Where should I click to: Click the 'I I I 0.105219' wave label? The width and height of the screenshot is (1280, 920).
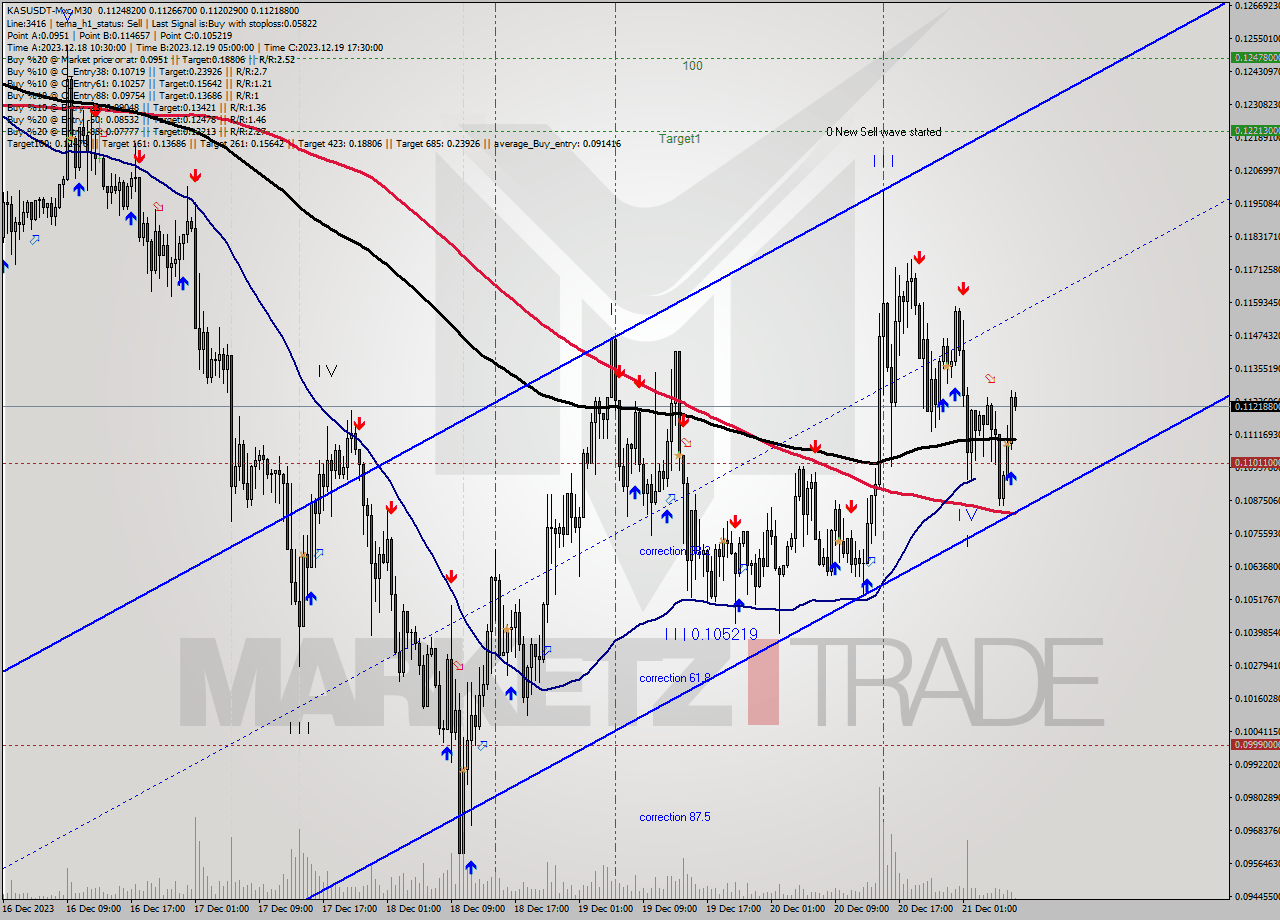(711, 634)
